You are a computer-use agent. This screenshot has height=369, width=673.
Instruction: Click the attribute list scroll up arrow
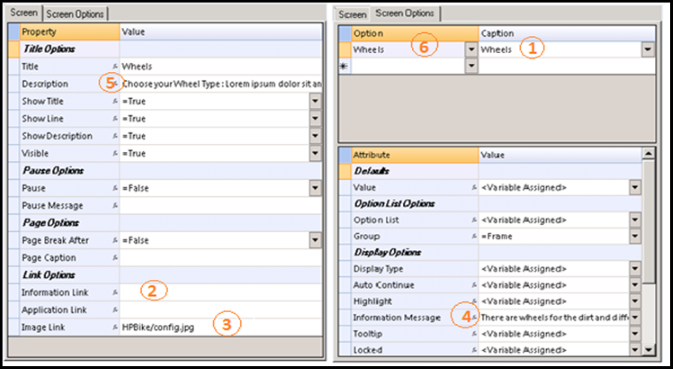pyautogui.click(x=649, y=153)
